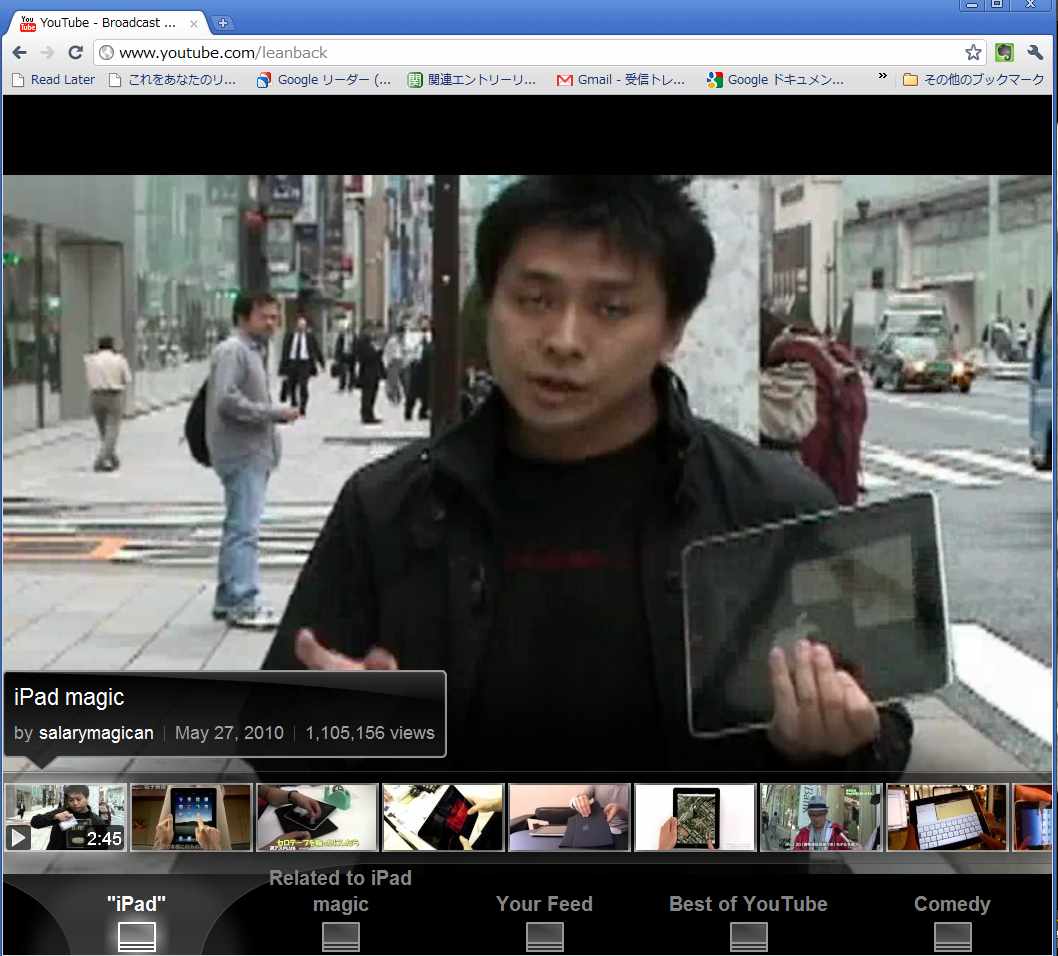Screen dimensions: 1058x956
Task: Open the Google リーダー bookmark
Action: (324, 80)
